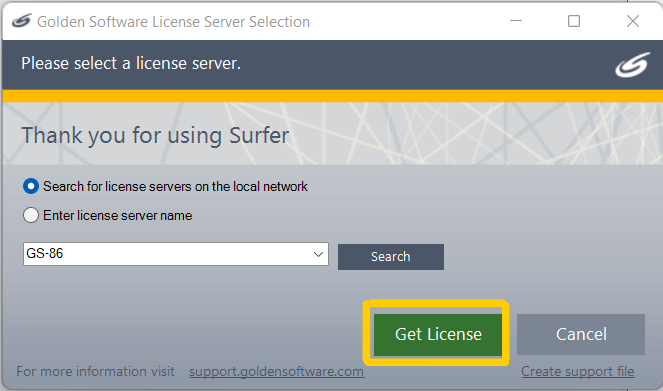Viewport: 663px width, 391px height.
Task: Close the License Server Selection dialog
Action: click(x=633, y=21)
